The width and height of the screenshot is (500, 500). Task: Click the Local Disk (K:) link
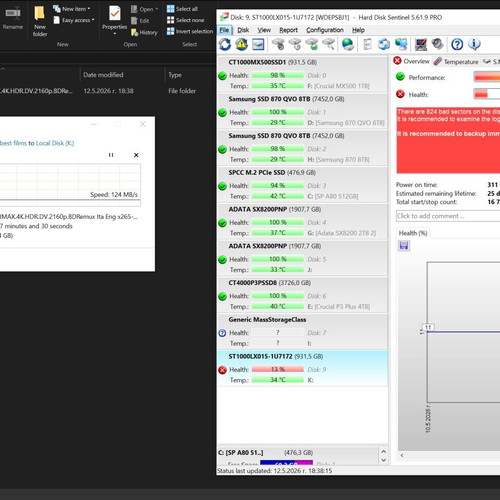coord(55,143)
